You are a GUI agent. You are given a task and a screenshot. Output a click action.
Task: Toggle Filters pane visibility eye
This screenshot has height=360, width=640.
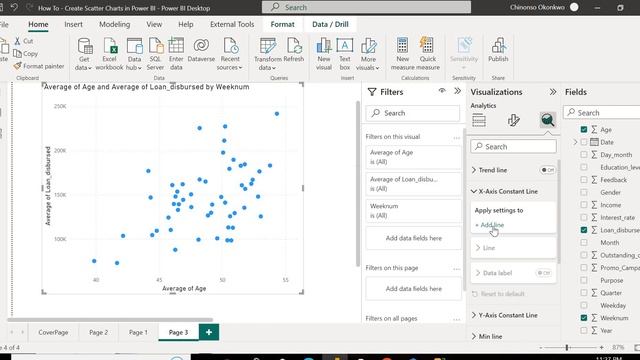click(x=442, y=91)
